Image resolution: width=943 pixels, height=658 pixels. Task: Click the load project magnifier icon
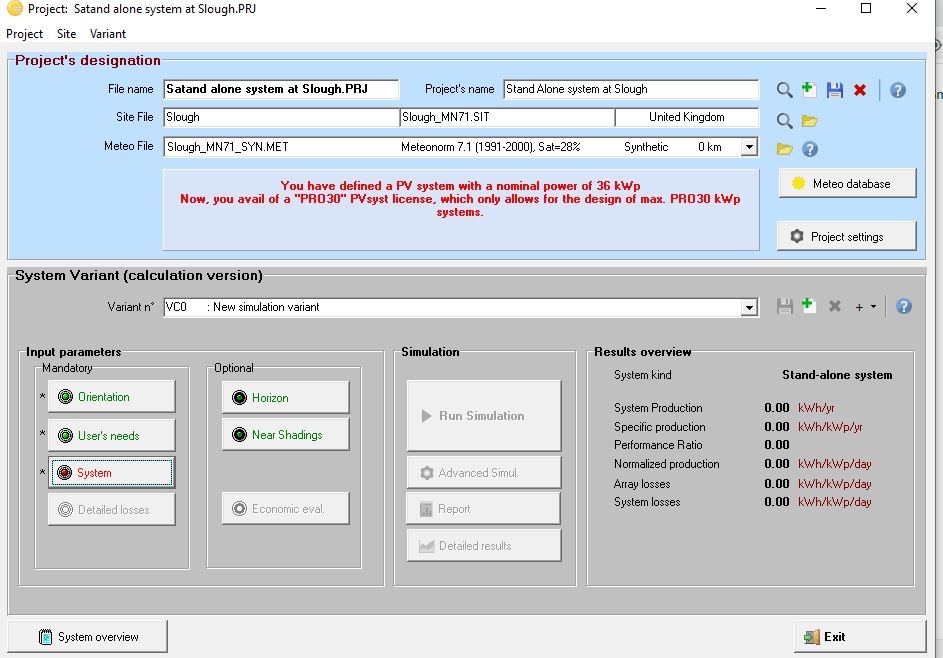click(x=784, y=90)
